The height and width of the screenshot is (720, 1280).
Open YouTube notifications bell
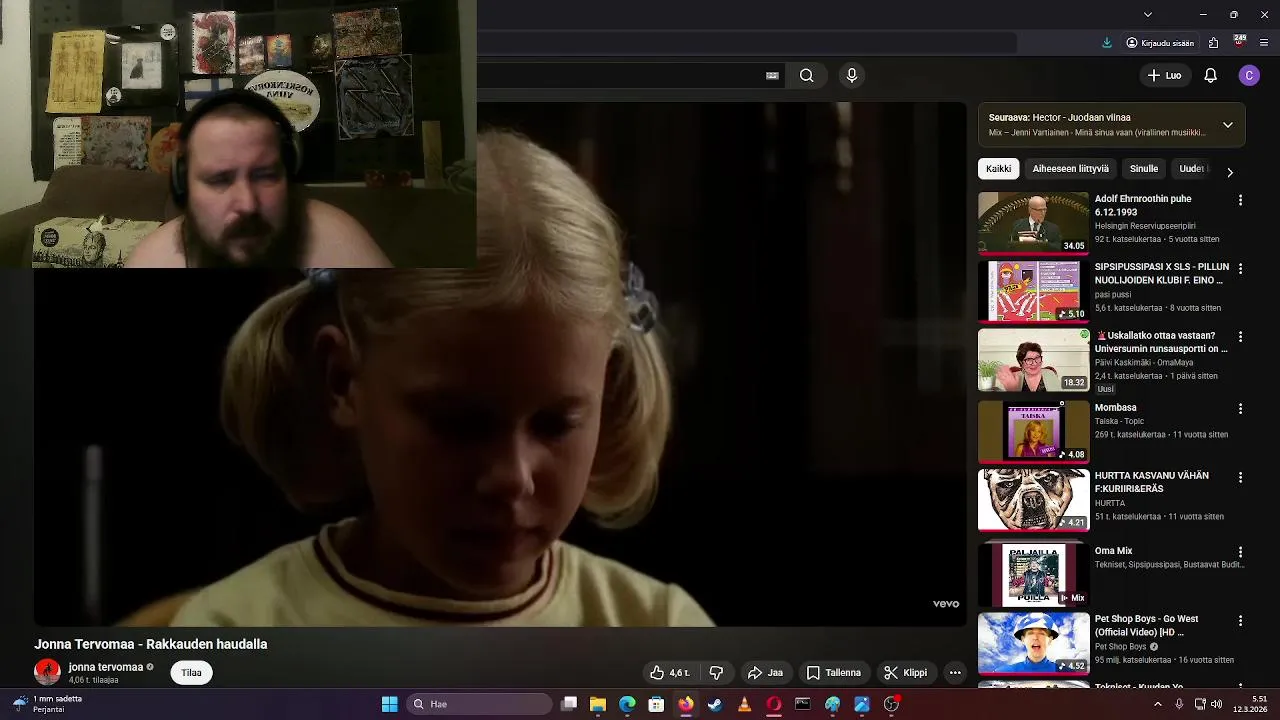pos(1210,75)
